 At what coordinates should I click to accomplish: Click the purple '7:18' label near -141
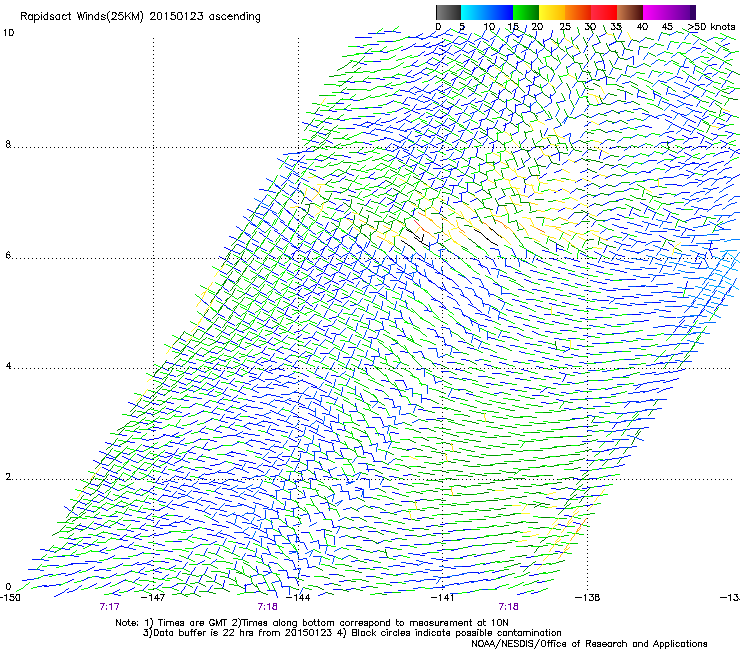(x=508, y=607)
